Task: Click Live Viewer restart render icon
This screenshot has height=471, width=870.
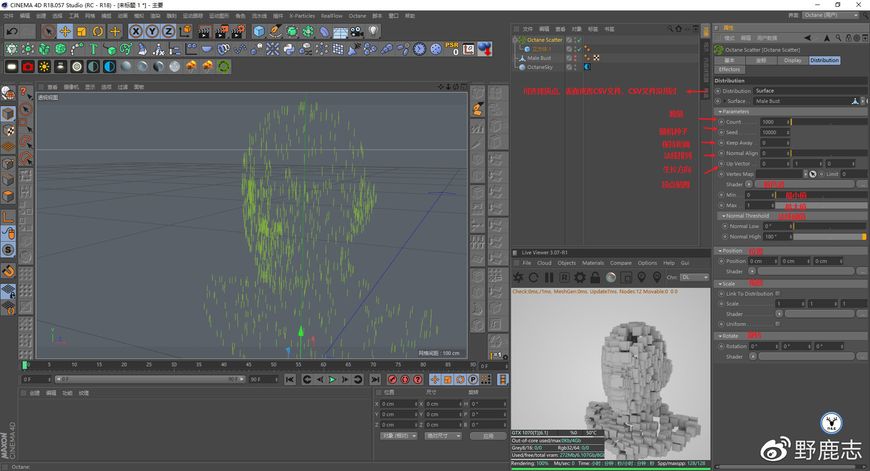Action: pos(534,277)
